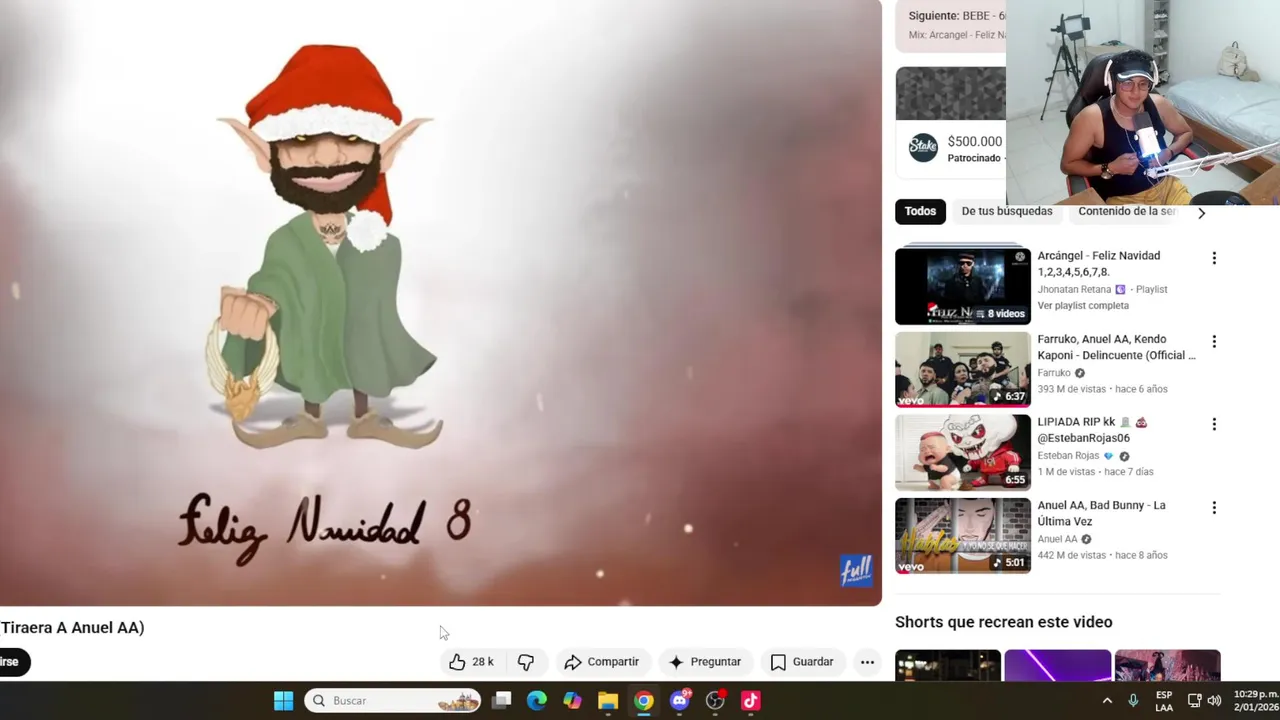Open the clock showing 10:29 p.m.
Screen dimensions: 1280x720
click(1255, 701)
